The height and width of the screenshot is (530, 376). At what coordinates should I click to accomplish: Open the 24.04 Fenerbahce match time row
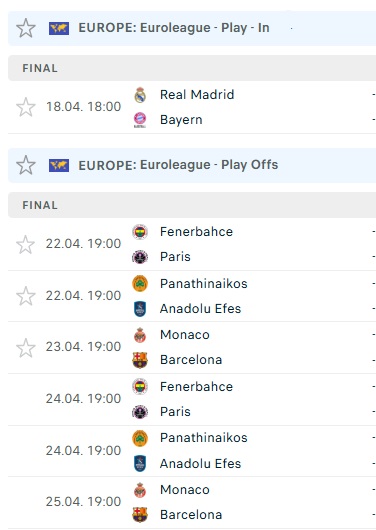192,399
